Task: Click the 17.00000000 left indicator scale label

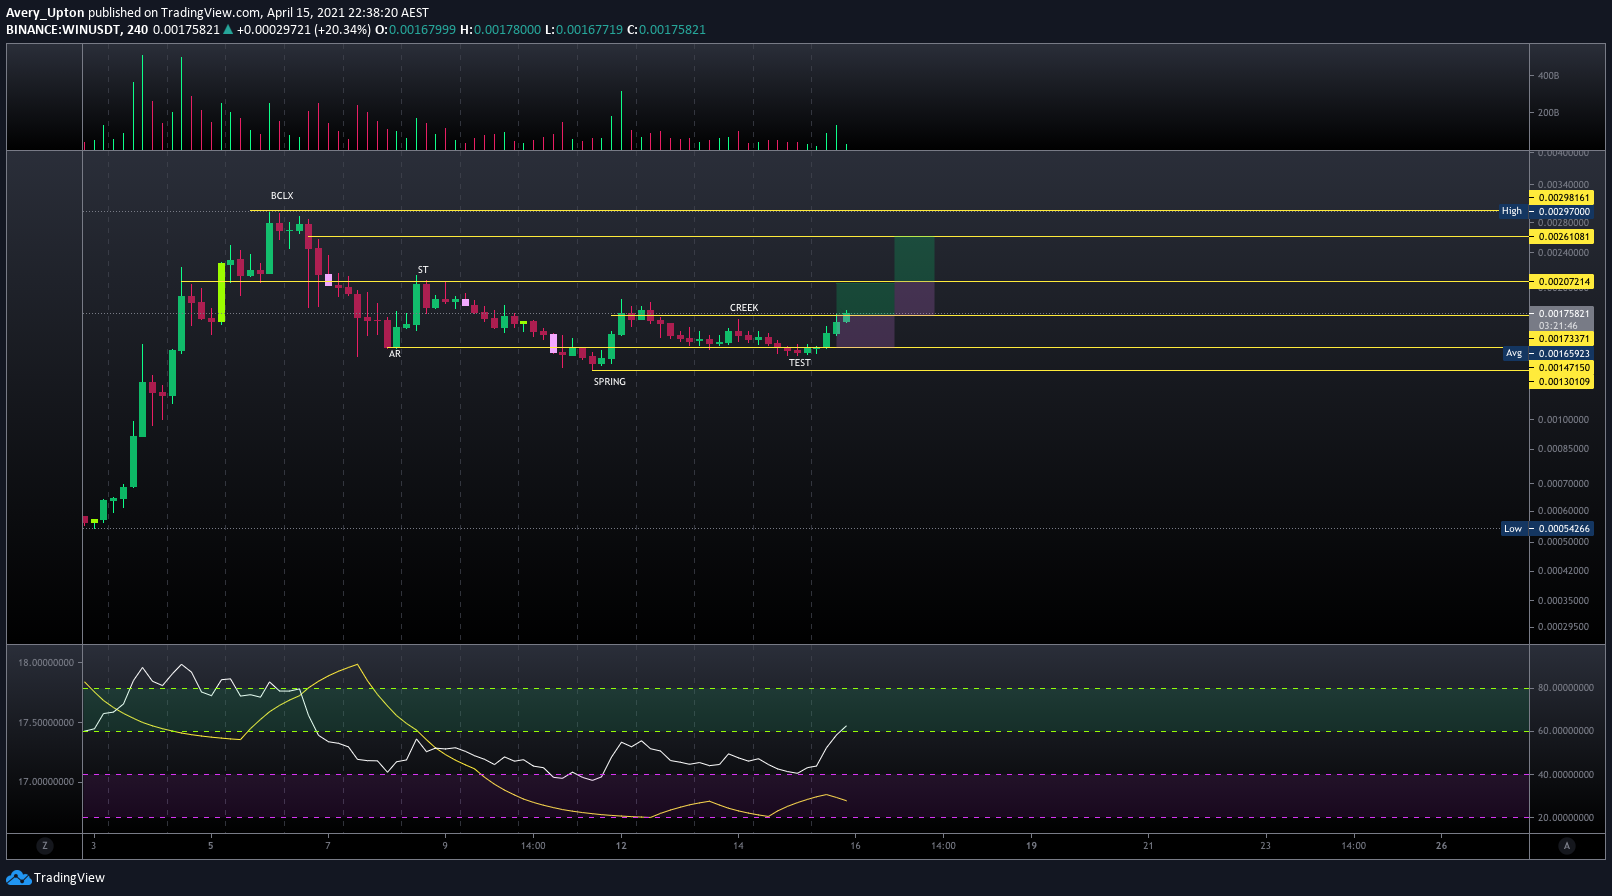Action: click(x=46, y=782)
